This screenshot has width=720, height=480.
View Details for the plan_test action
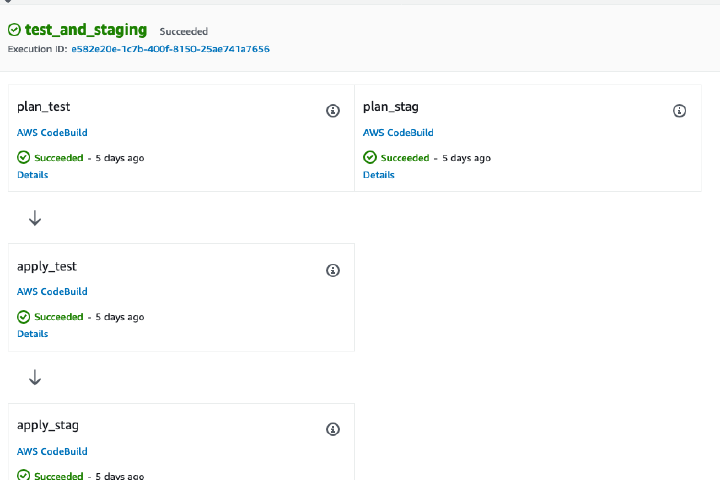tap(32, 175)
